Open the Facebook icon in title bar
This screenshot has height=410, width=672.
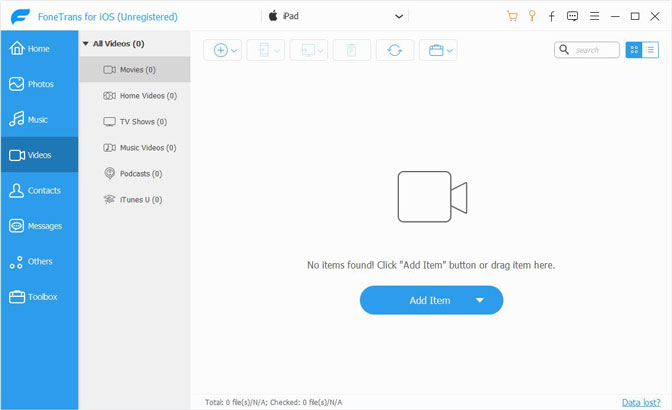552,16
